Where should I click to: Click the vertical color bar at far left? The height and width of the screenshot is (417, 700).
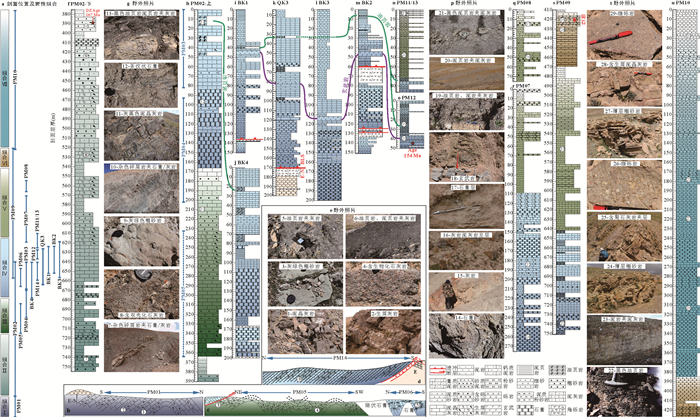pos(8,200)
